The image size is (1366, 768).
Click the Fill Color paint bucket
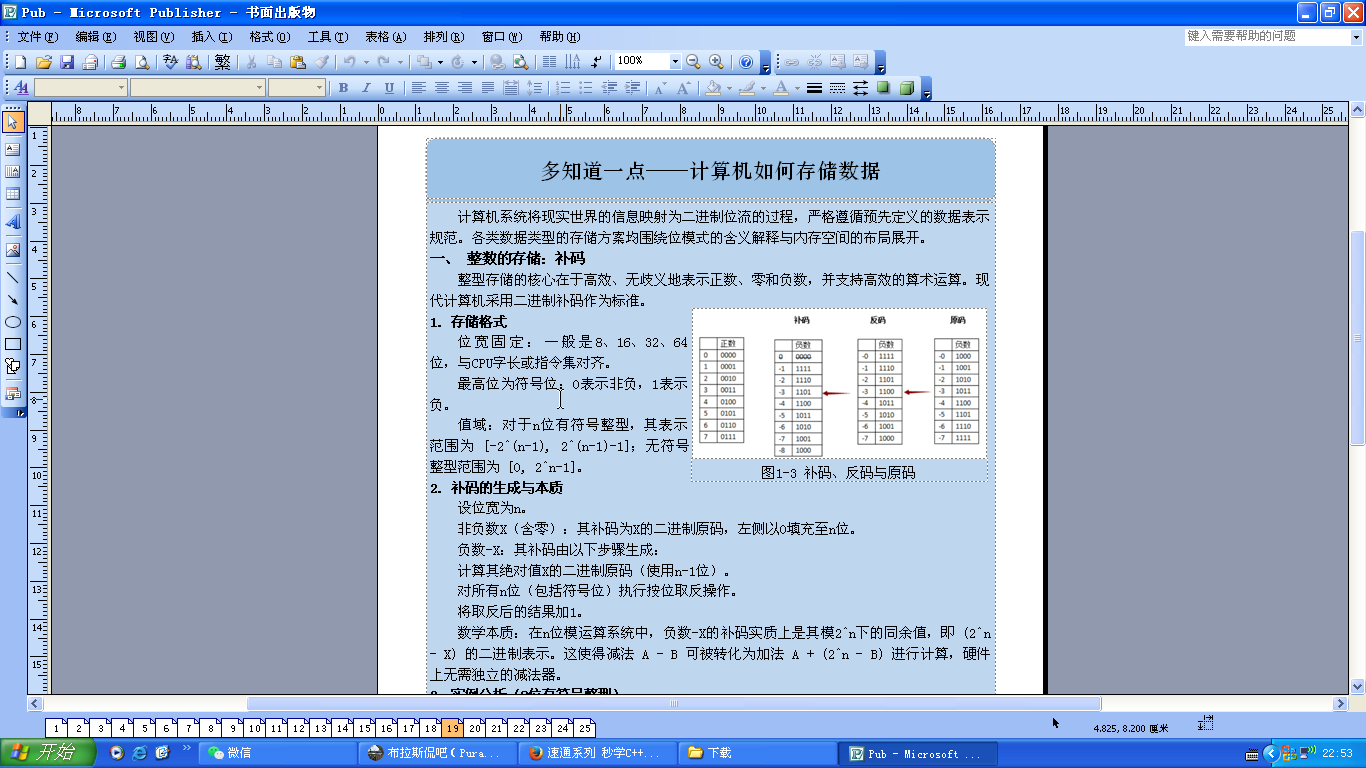[712, 88]
